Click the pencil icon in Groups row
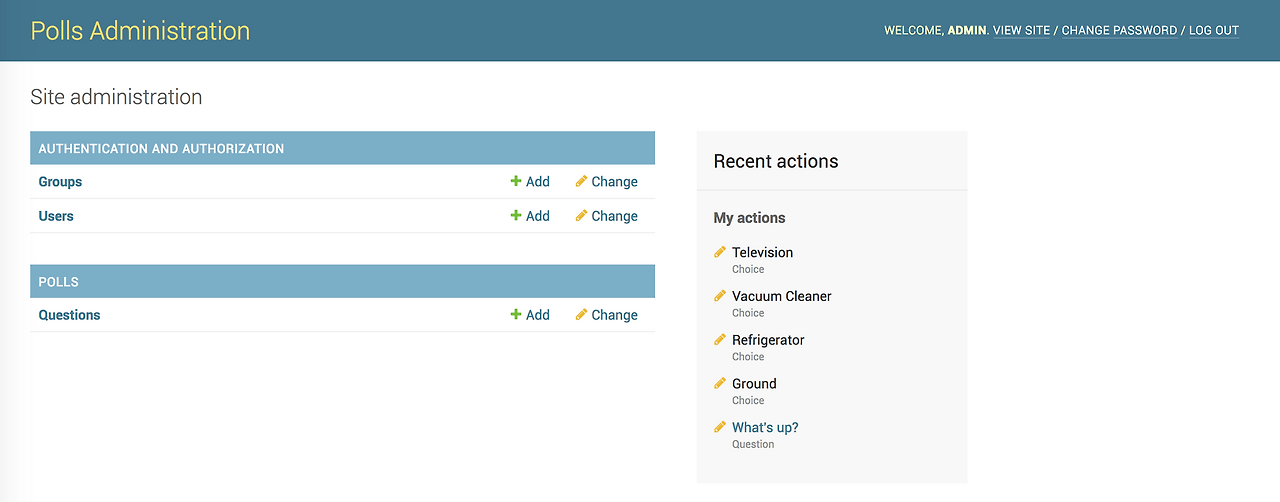The width and height of the screenshot is (1280, 502). [581, 182]
